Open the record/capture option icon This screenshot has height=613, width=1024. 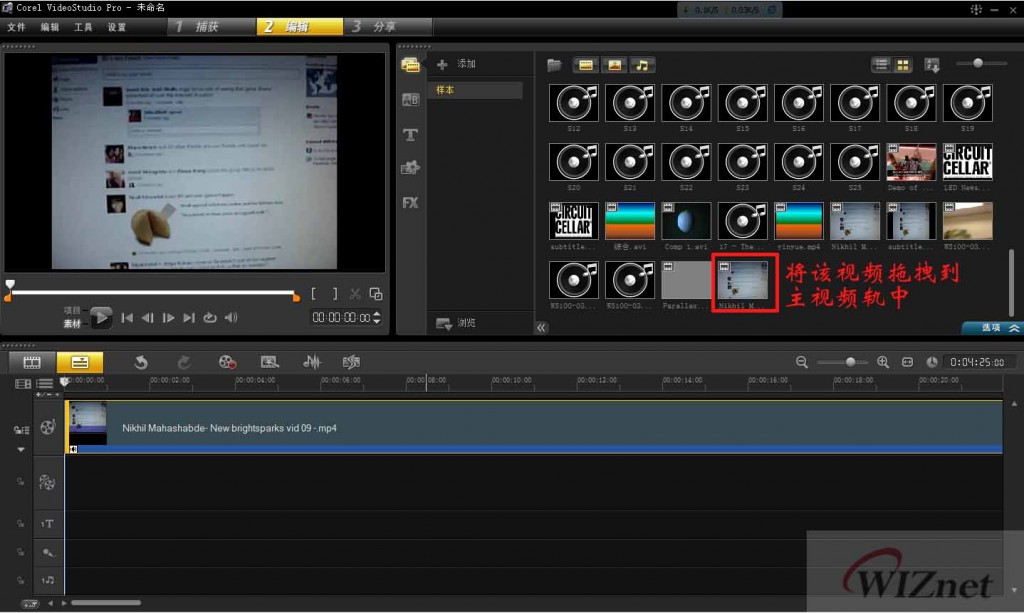(227, 362)
